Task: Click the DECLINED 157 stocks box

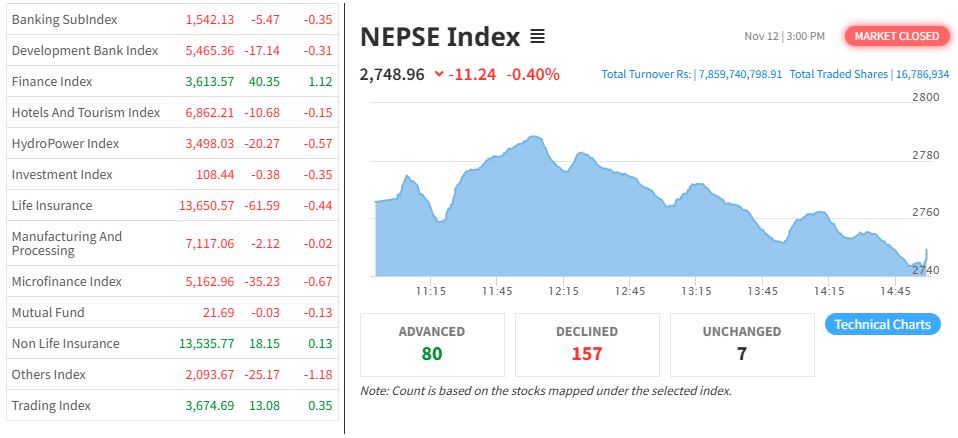Action: point(587,343)
